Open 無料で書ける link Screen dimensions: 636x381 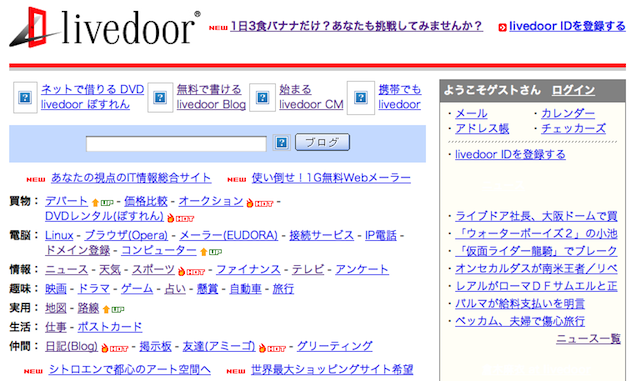(209, 89)
